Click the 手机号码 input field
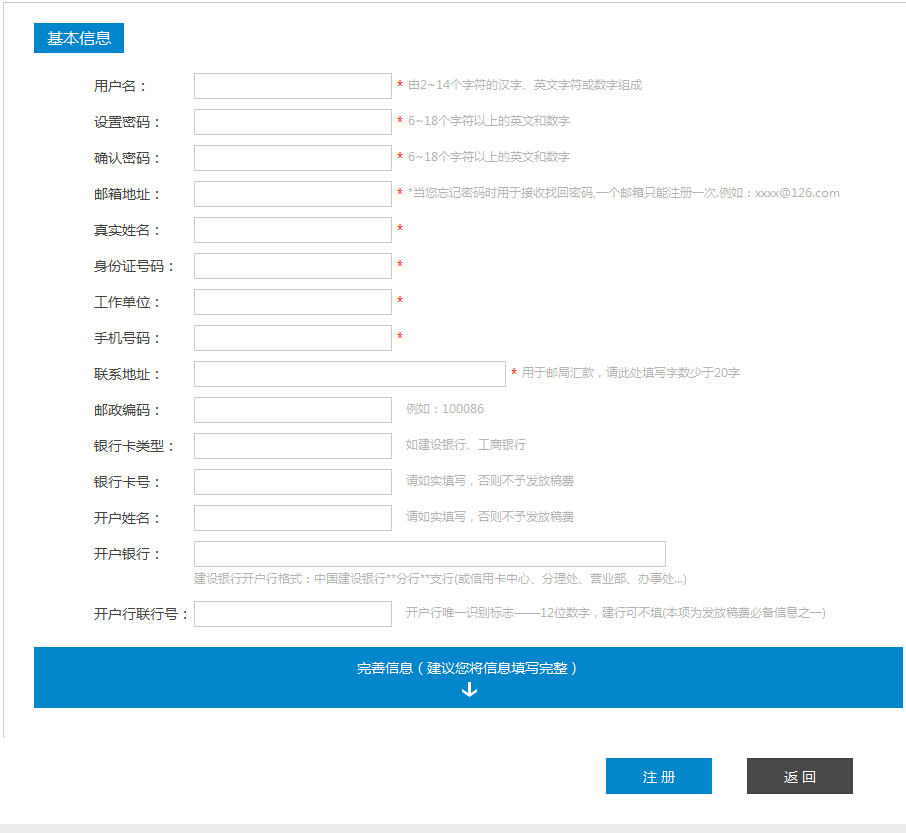The image size is (906, 833). (x=292, y=338)
